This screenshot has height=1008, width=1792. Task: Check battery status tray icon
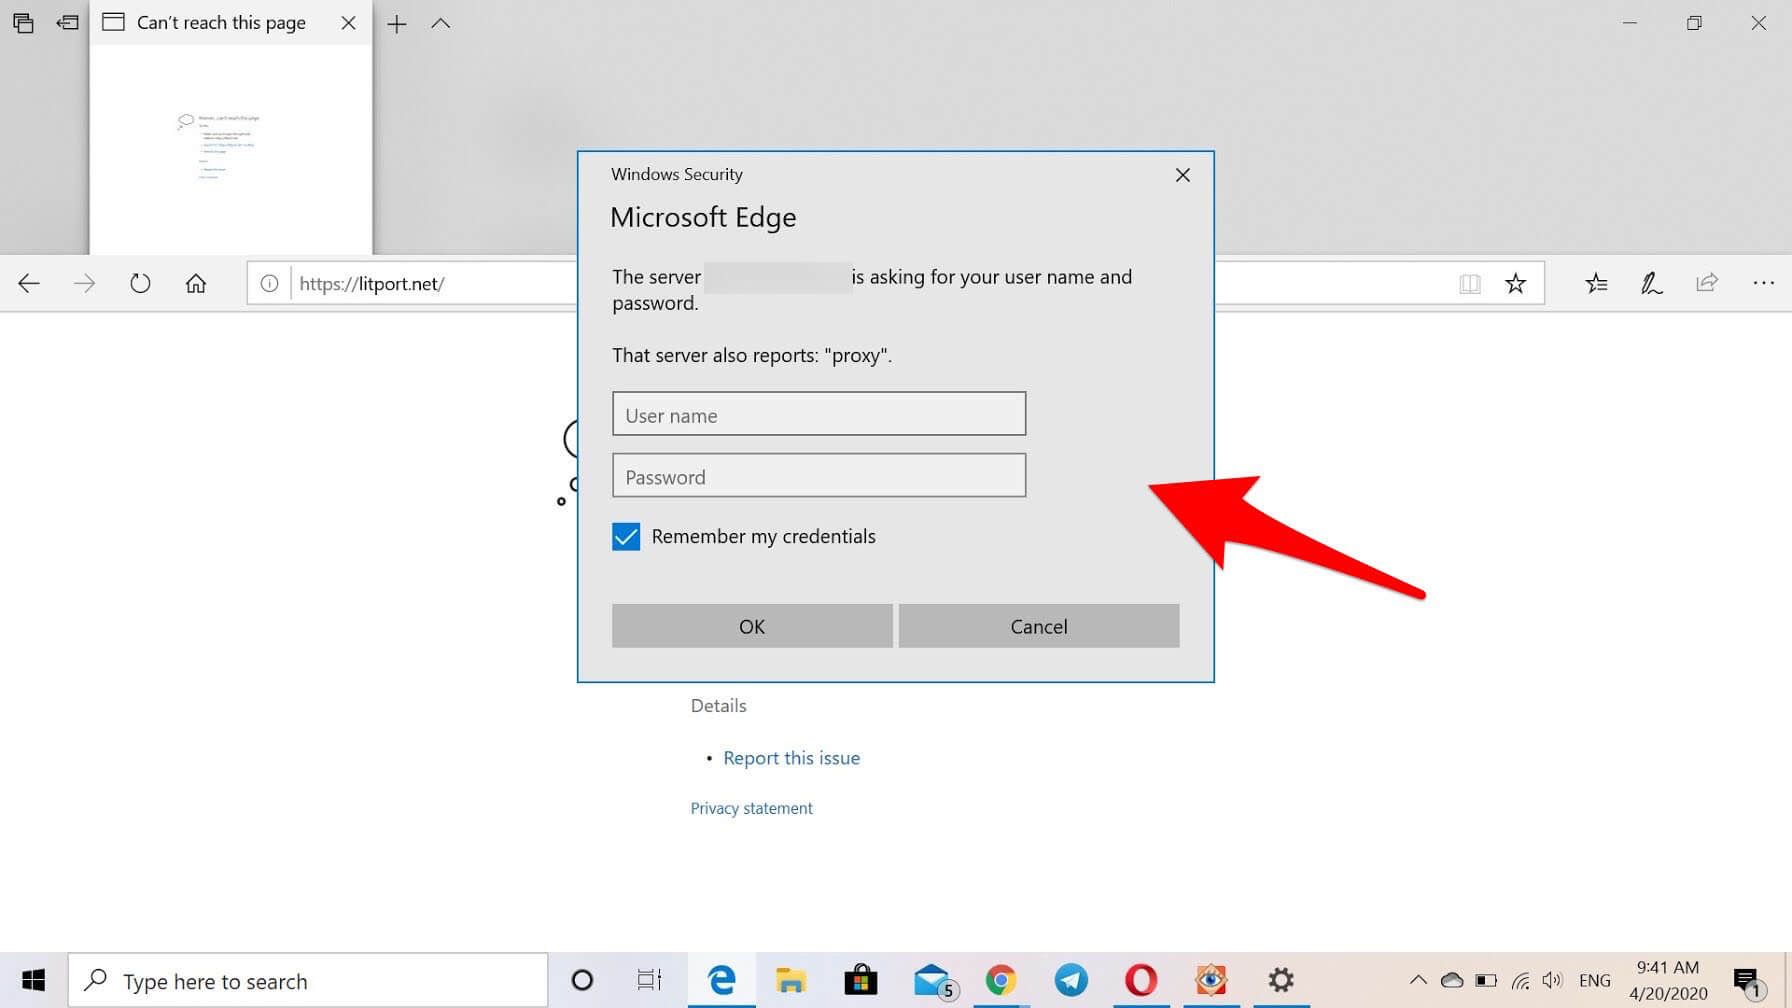tap(1486, 980)
